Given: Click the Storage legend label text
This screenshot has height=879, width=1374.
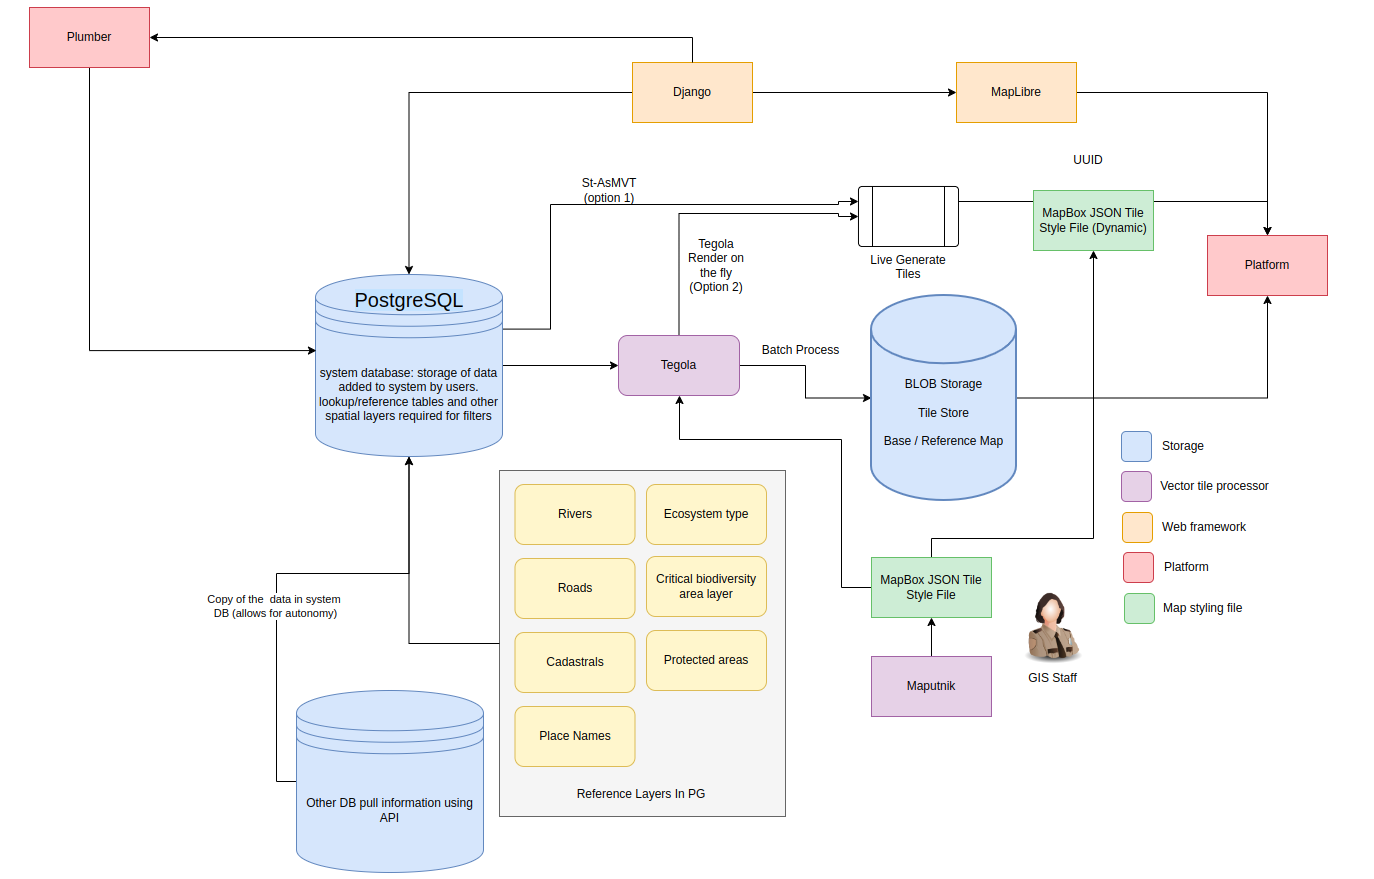Looking at the screenshot, I should click(x=1183, y=446).
